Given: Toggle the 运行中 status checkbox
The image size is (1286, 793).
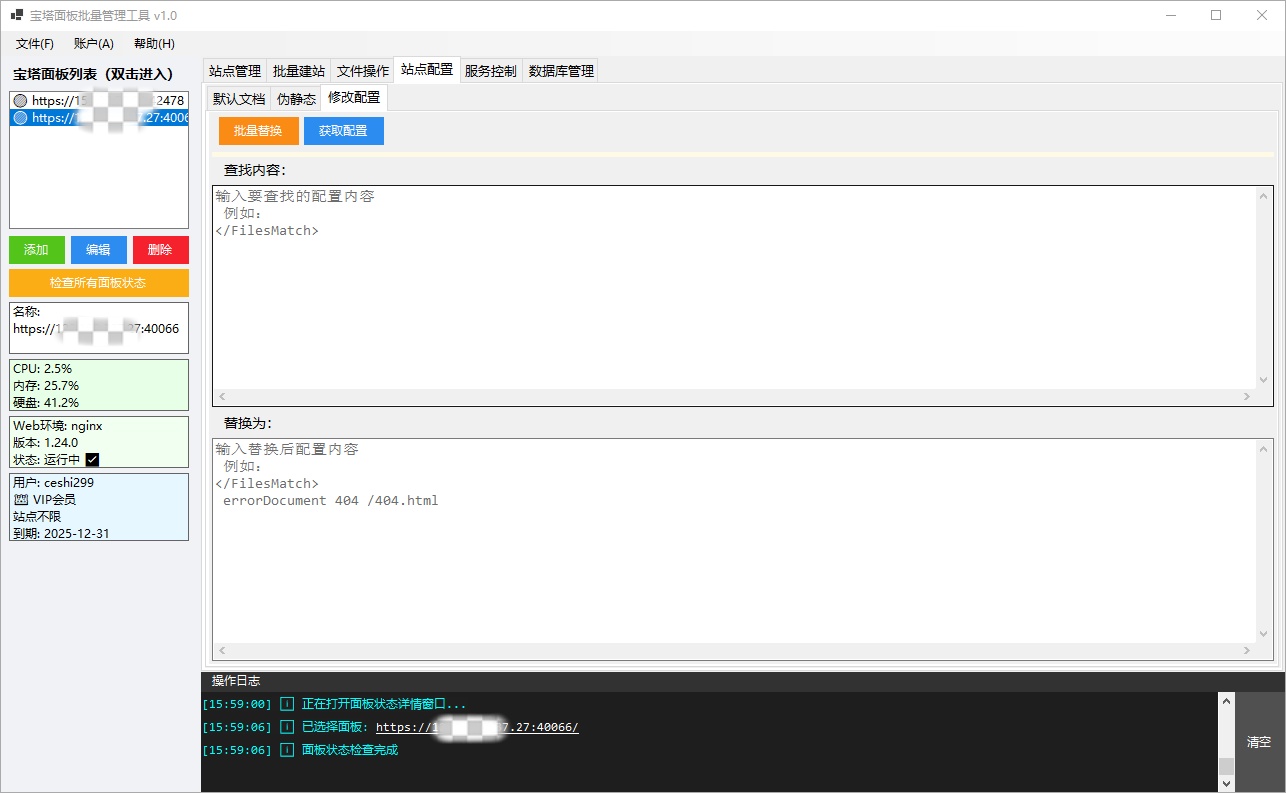Looking at the screenshot, I should pyautogui.click(x=93, y=460).
